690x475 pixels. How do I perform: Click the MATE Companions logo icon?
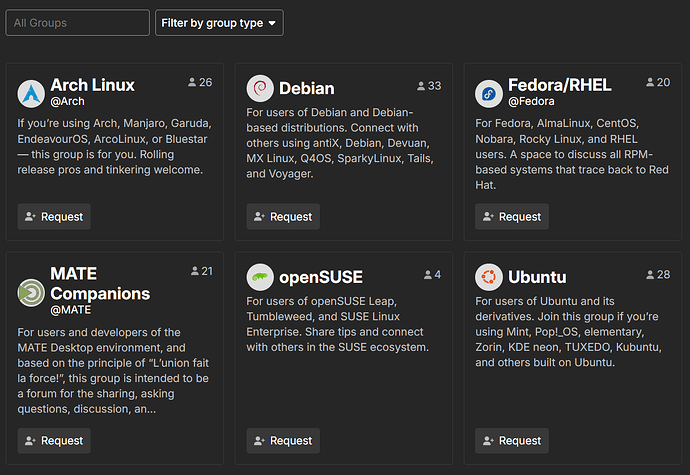[31, 293]
